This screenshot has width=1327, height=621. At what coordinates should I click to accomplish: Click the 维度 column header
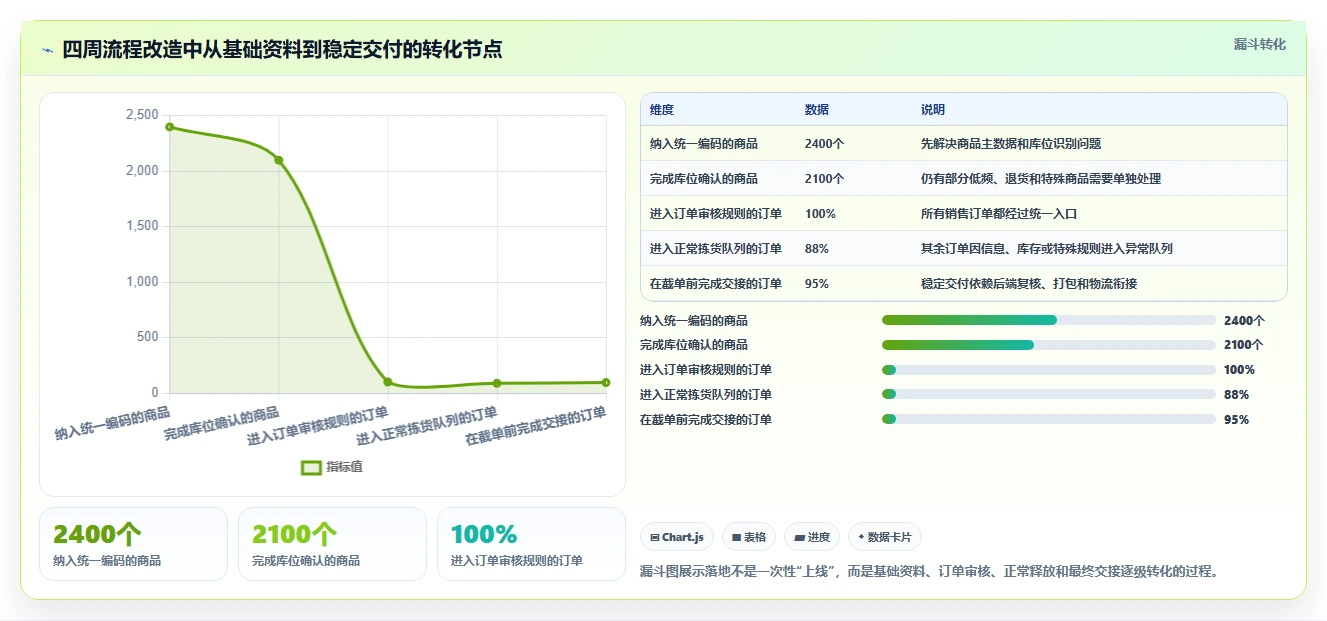tap(662, 110)
